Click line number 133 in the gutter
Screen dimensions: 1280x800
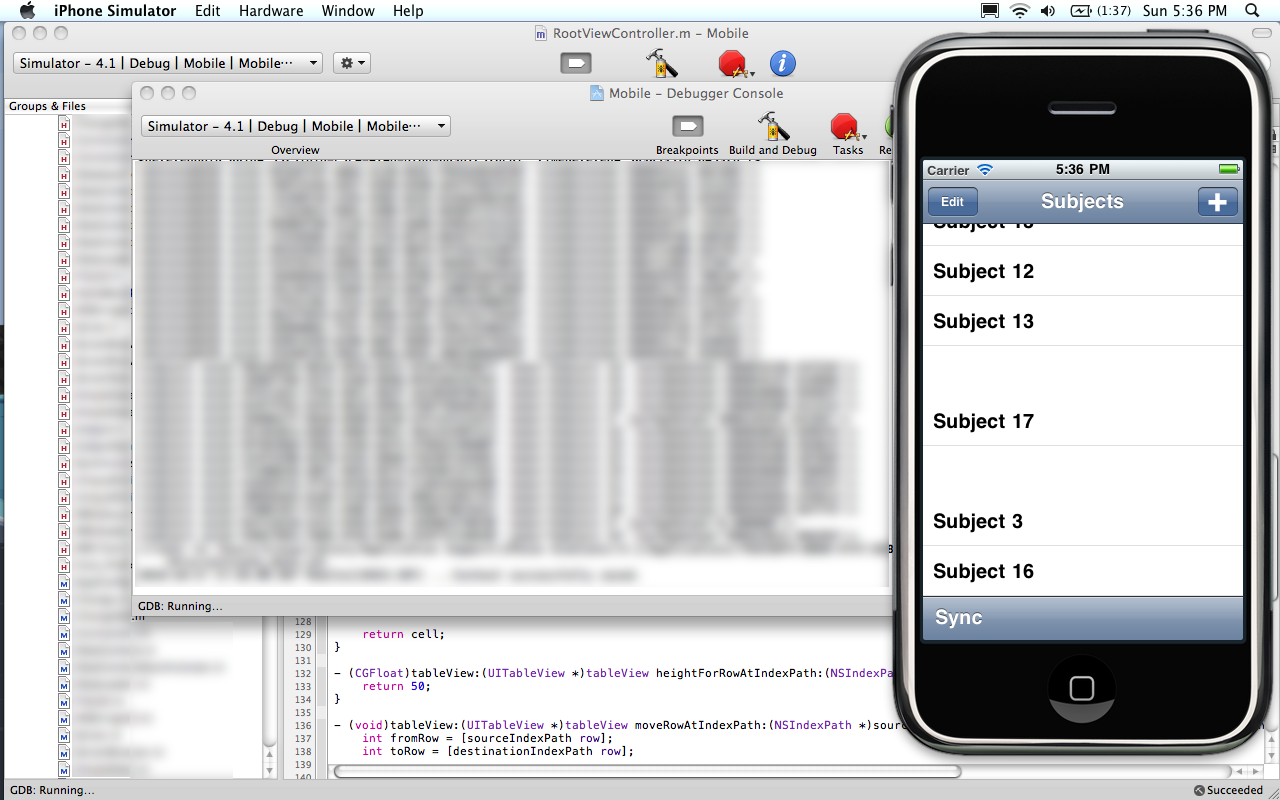coord(303,686)
